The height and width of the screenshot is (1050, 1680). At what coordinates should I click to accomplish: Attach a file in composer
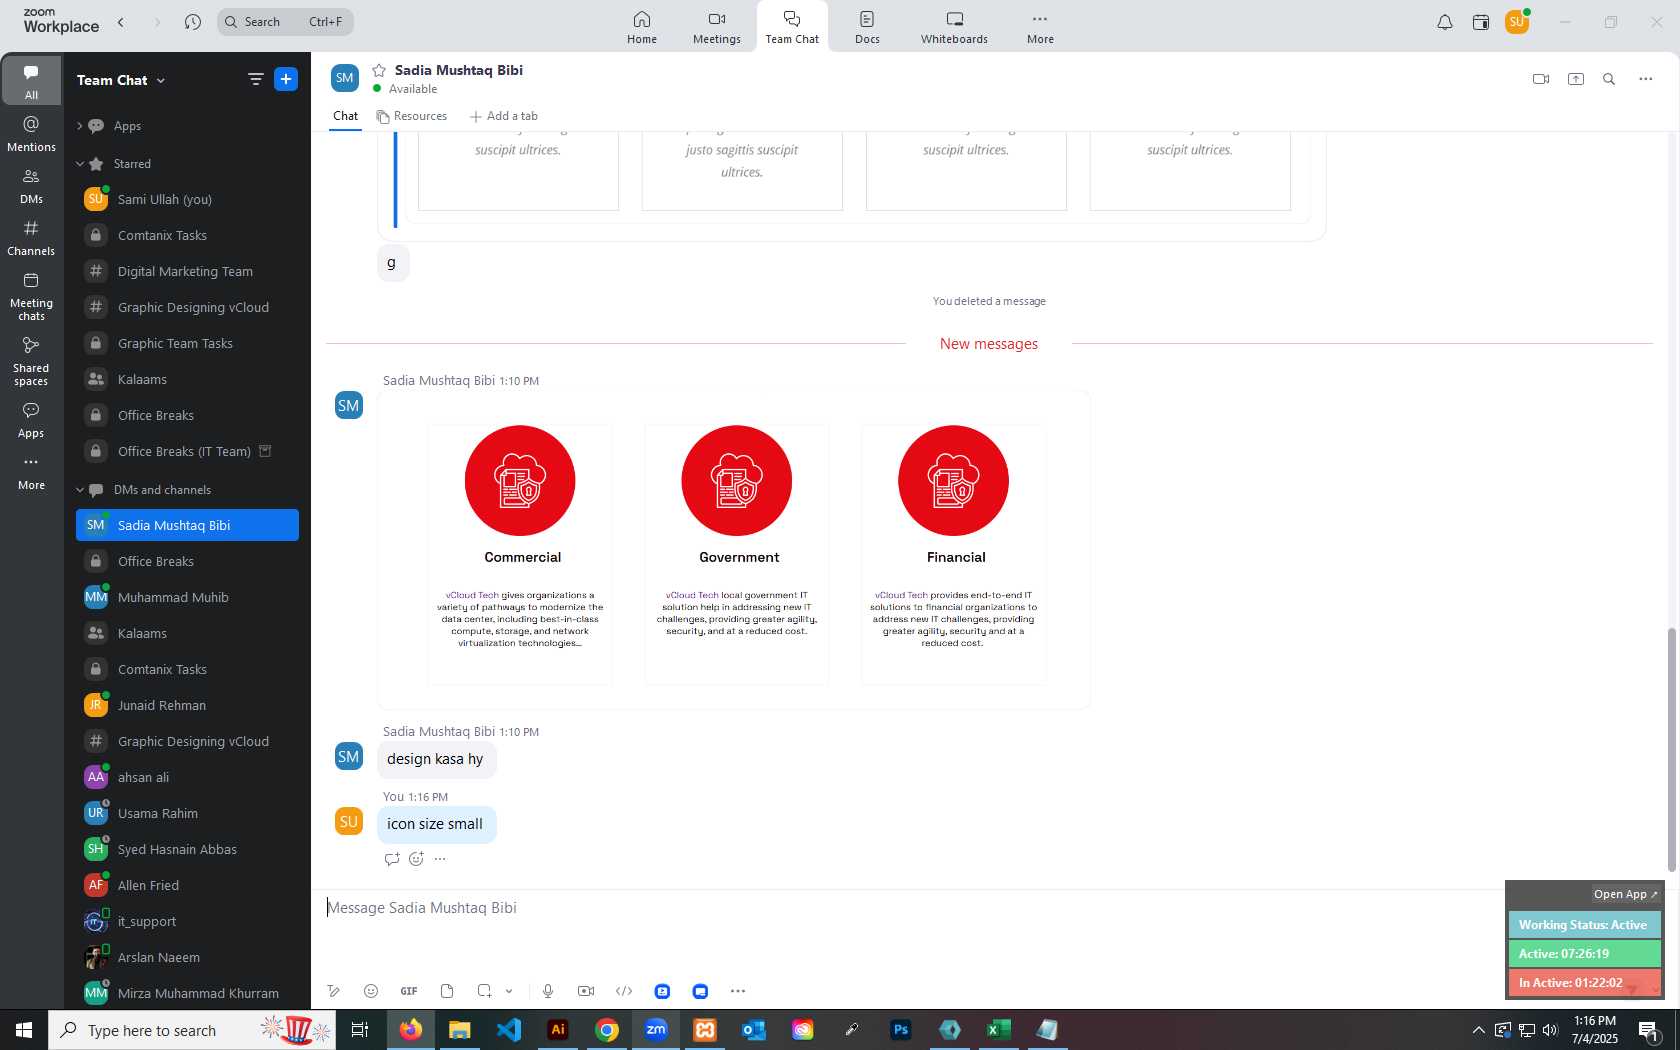[x=447, y=991]
